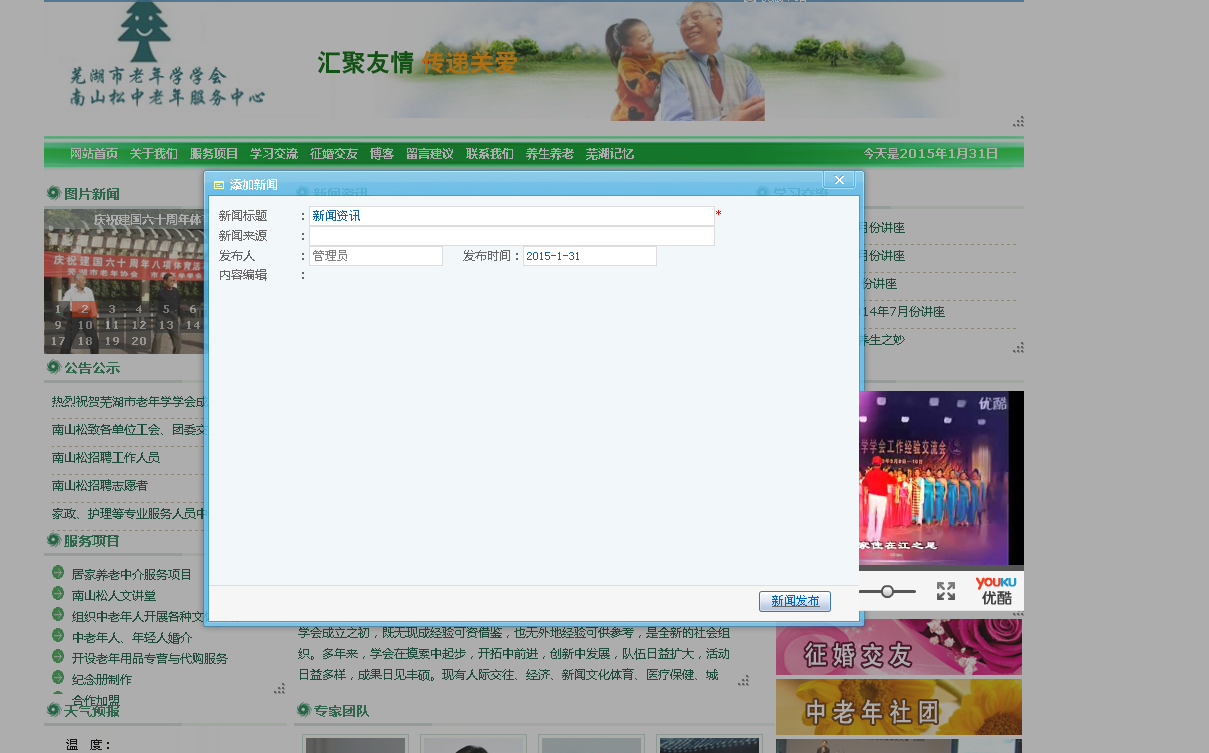Open 留言建议 in the navigation bar
The height and width of the screenshot is (753, 1209).
(x=430, y=154)
